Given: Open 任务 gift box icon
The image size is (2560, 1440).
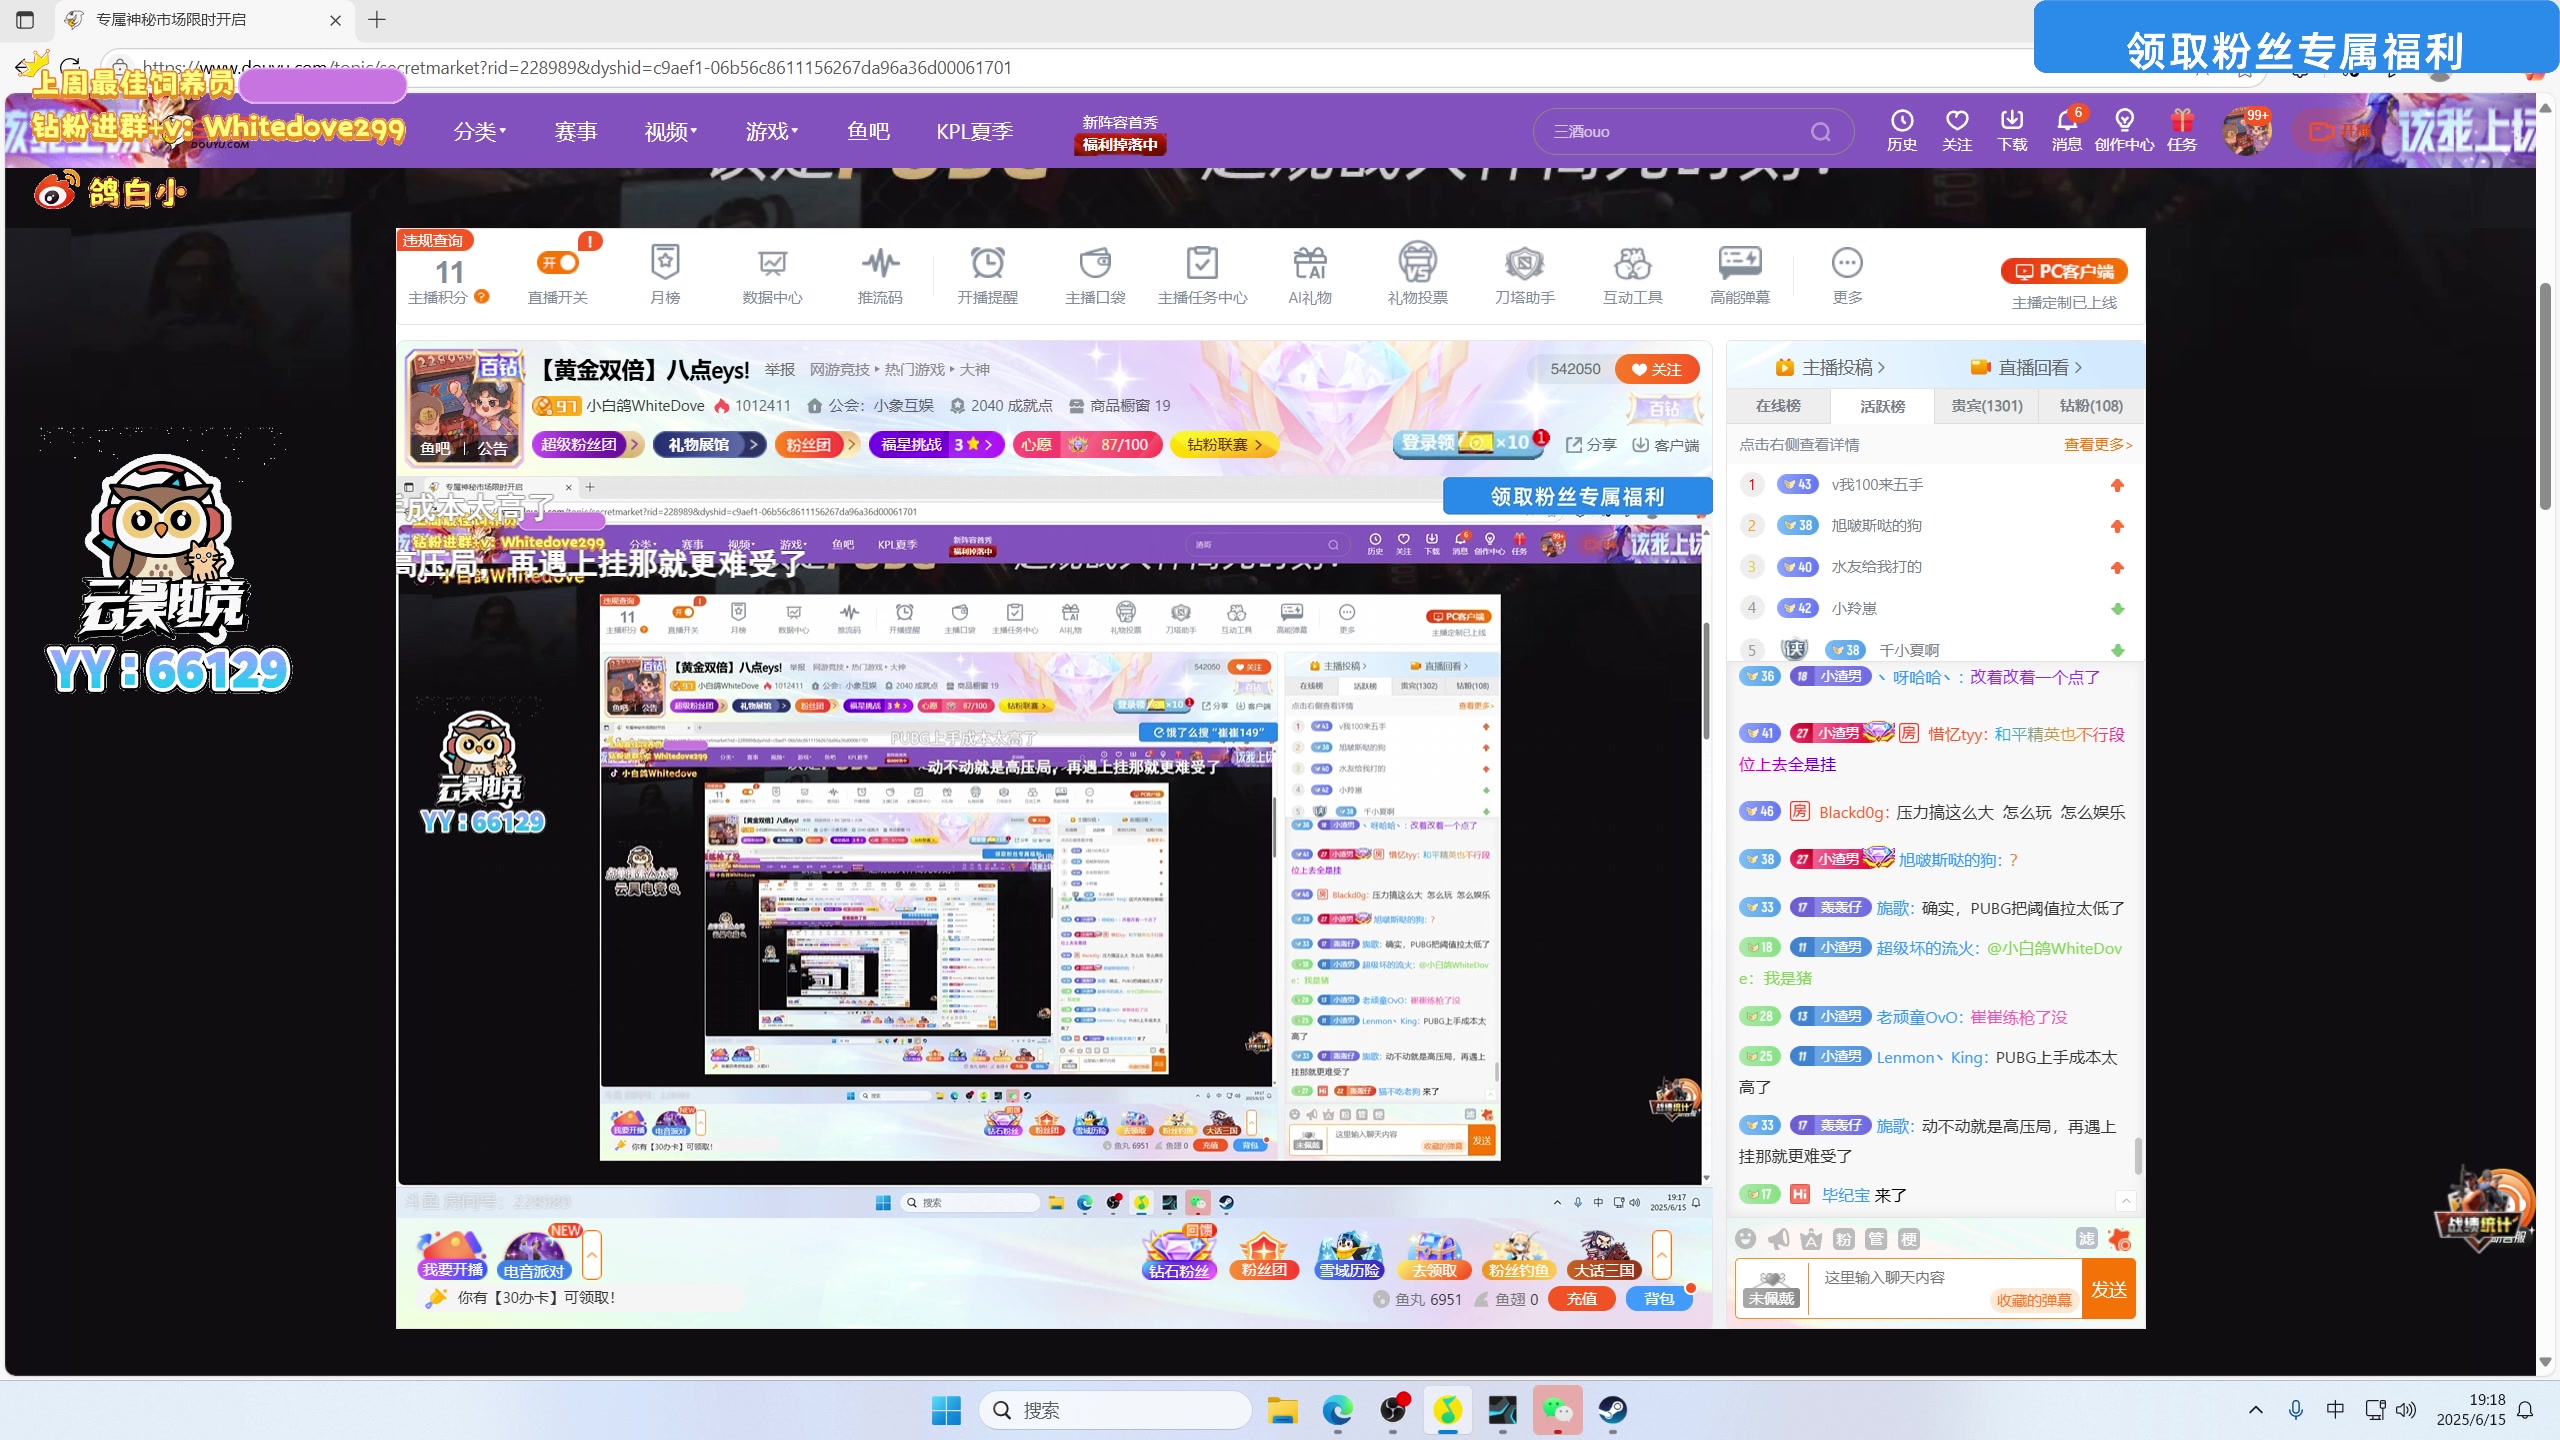Looking at the screenshot, I should click(x=2182, y=131).
